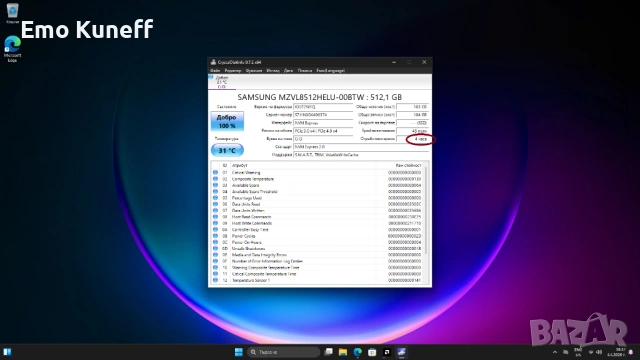Open the Function menu in CrystalDiskInfo

coord(254,71)
